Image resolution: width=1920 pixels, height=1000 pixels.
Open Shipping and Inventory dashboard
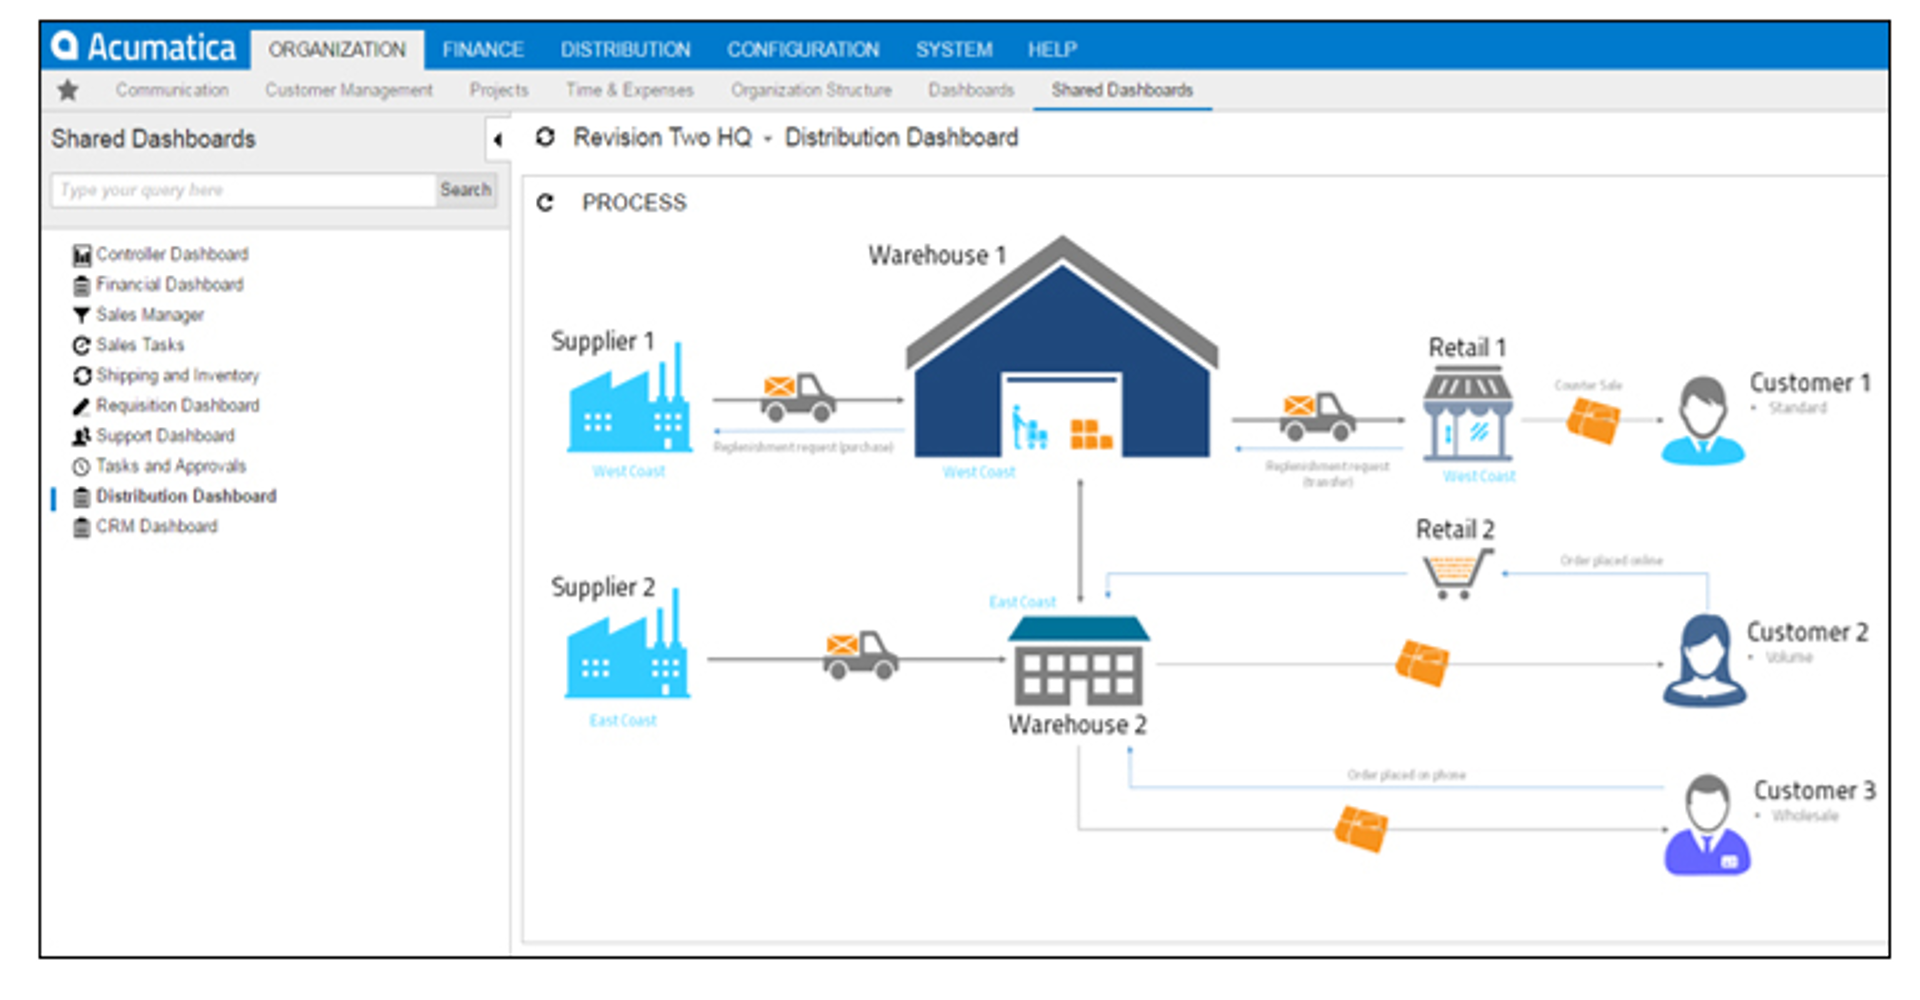coord(177,375)
